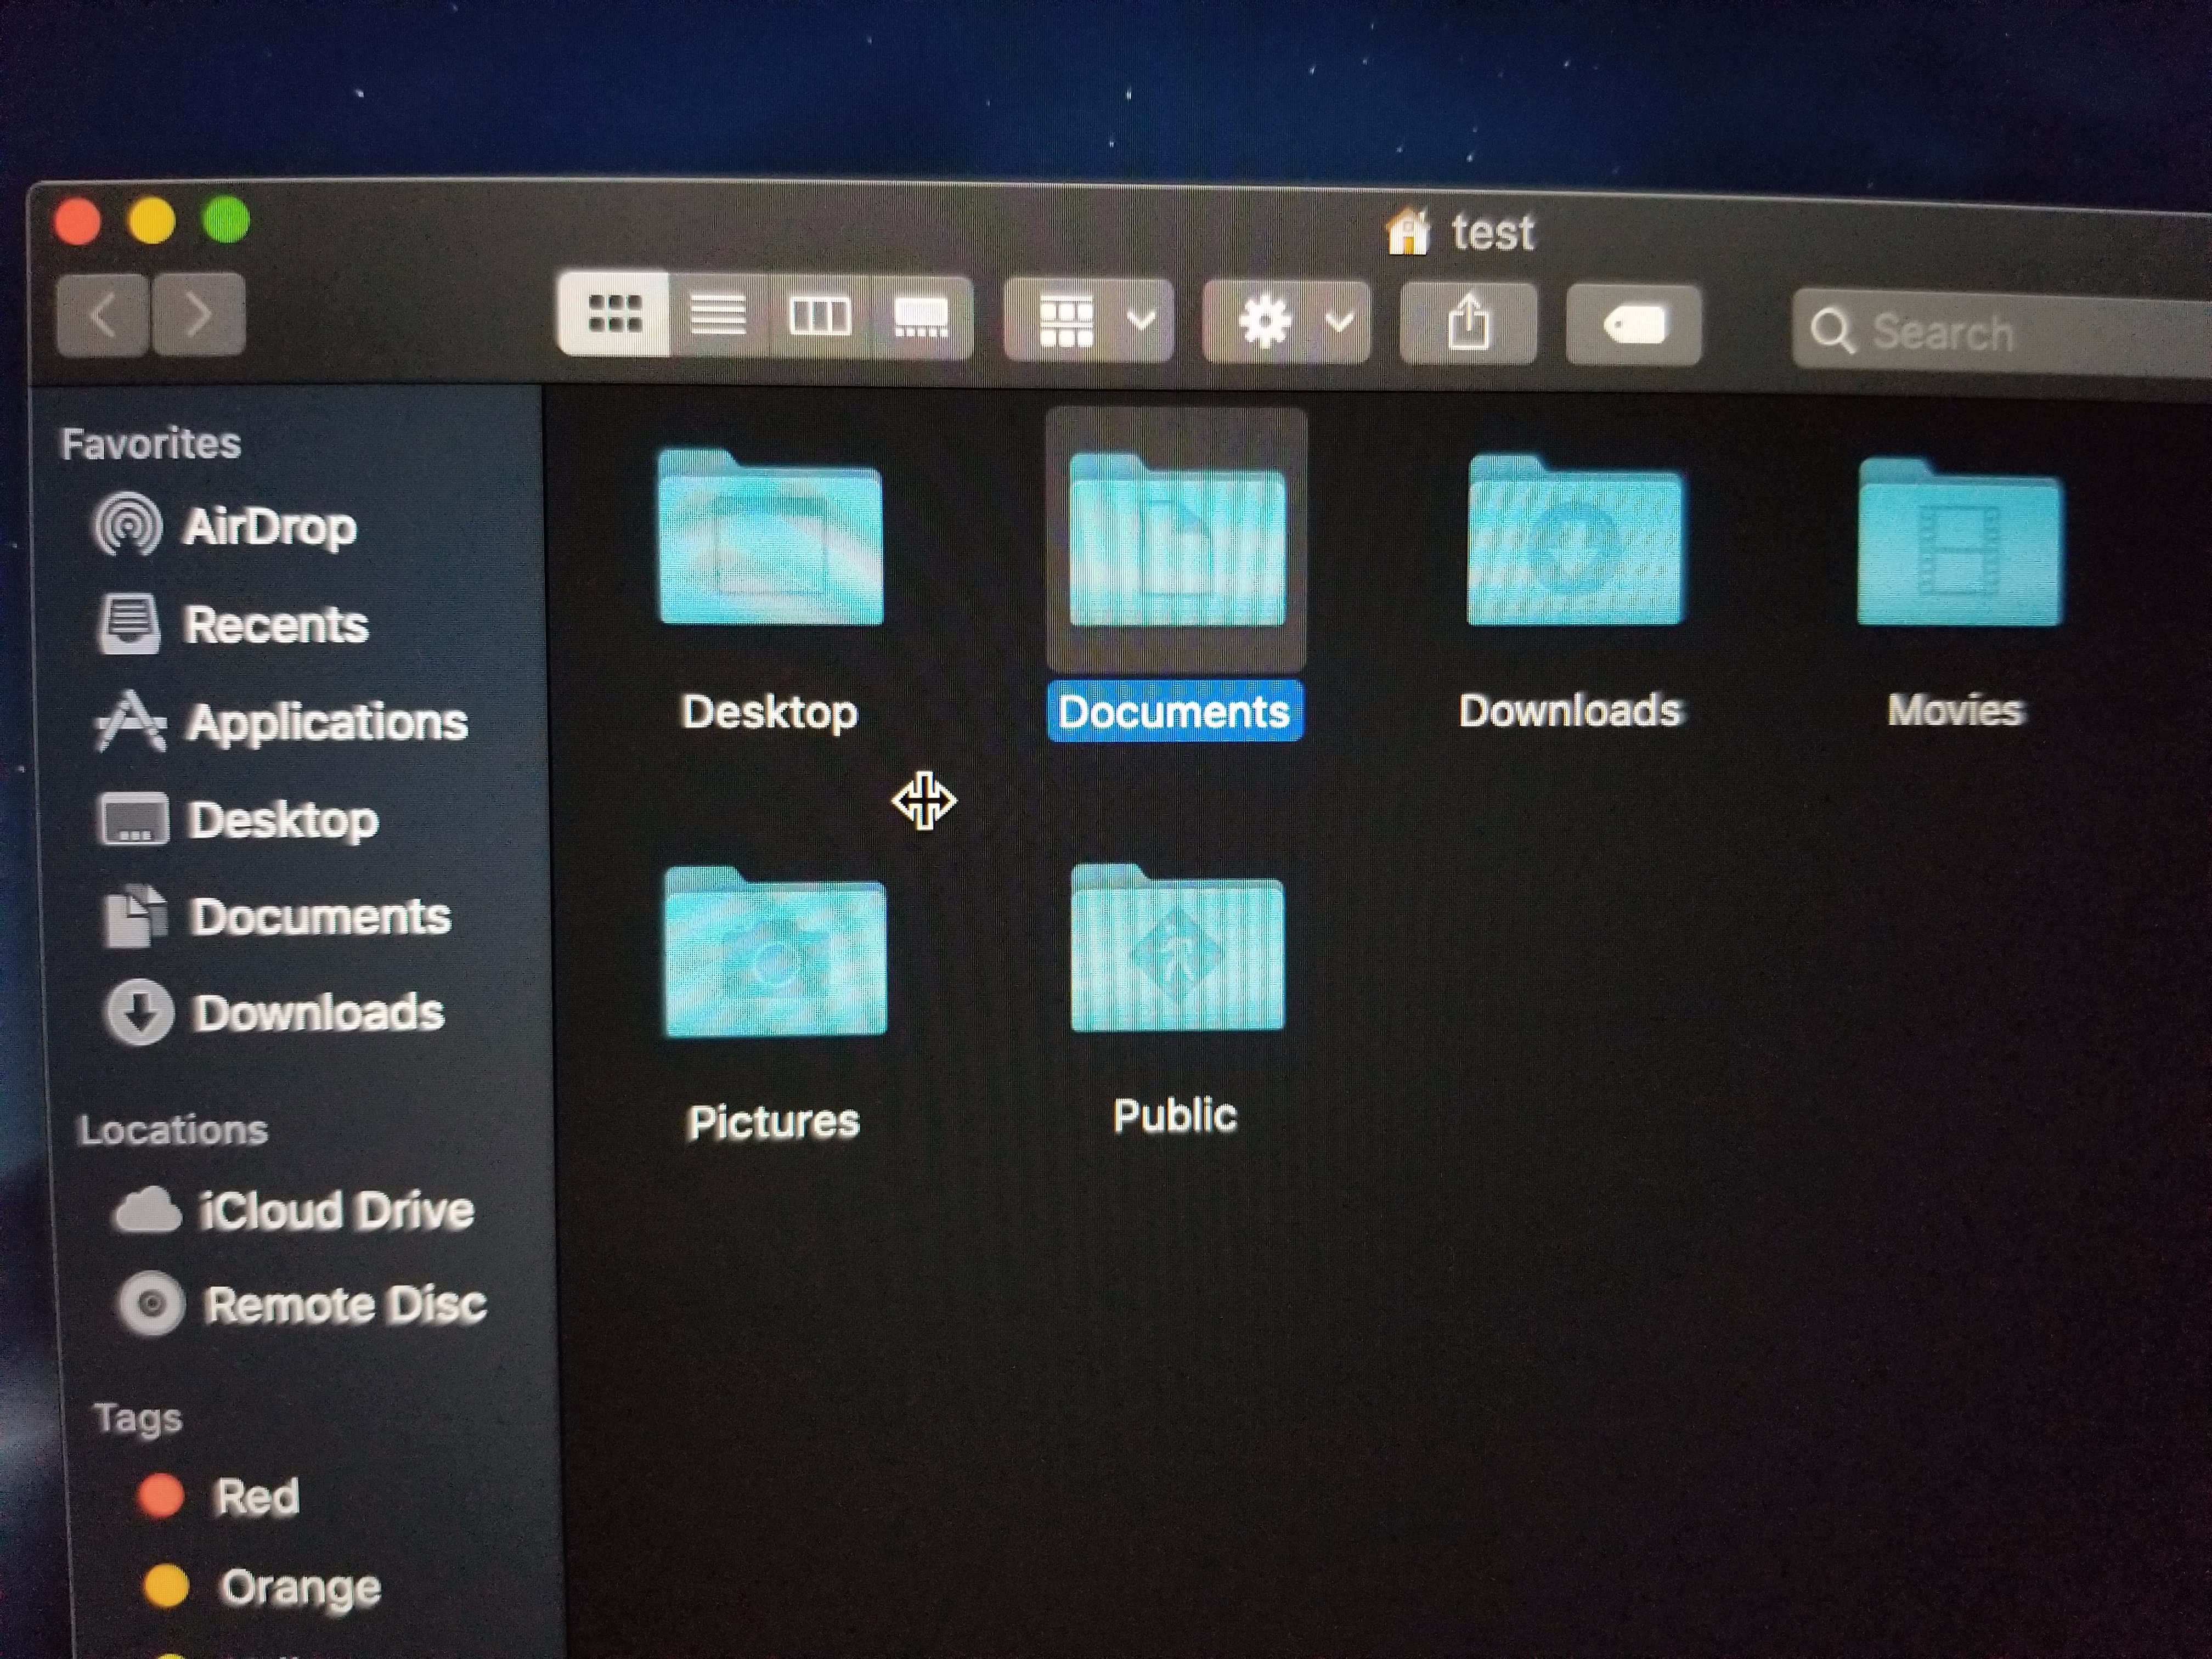
Task: Switch to icon view mode
Action: coord(614,314)
